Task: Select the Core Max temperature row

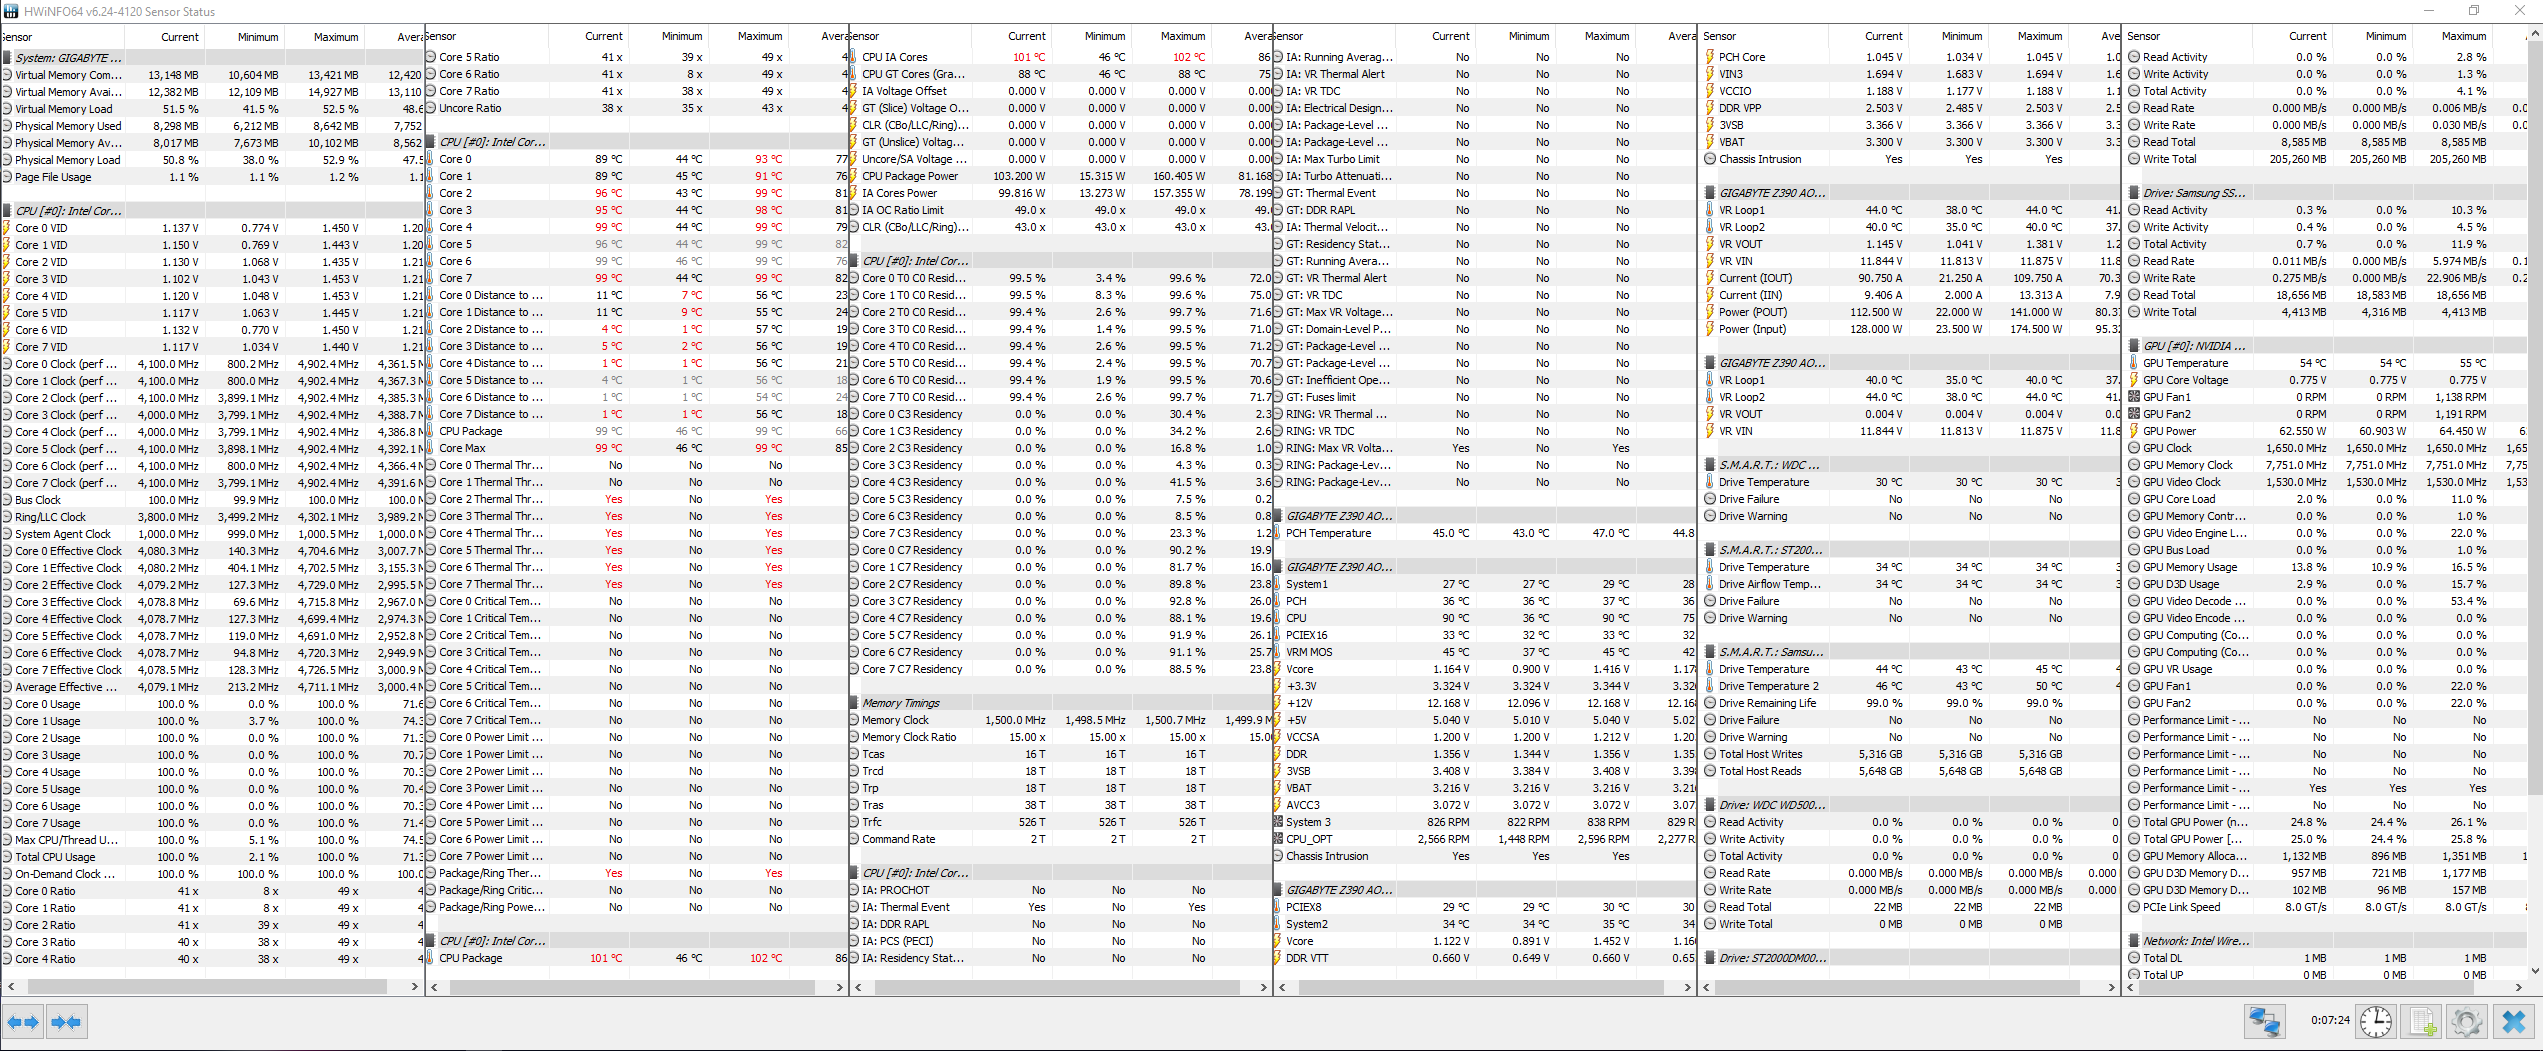Action: click(x=636, y=448)
